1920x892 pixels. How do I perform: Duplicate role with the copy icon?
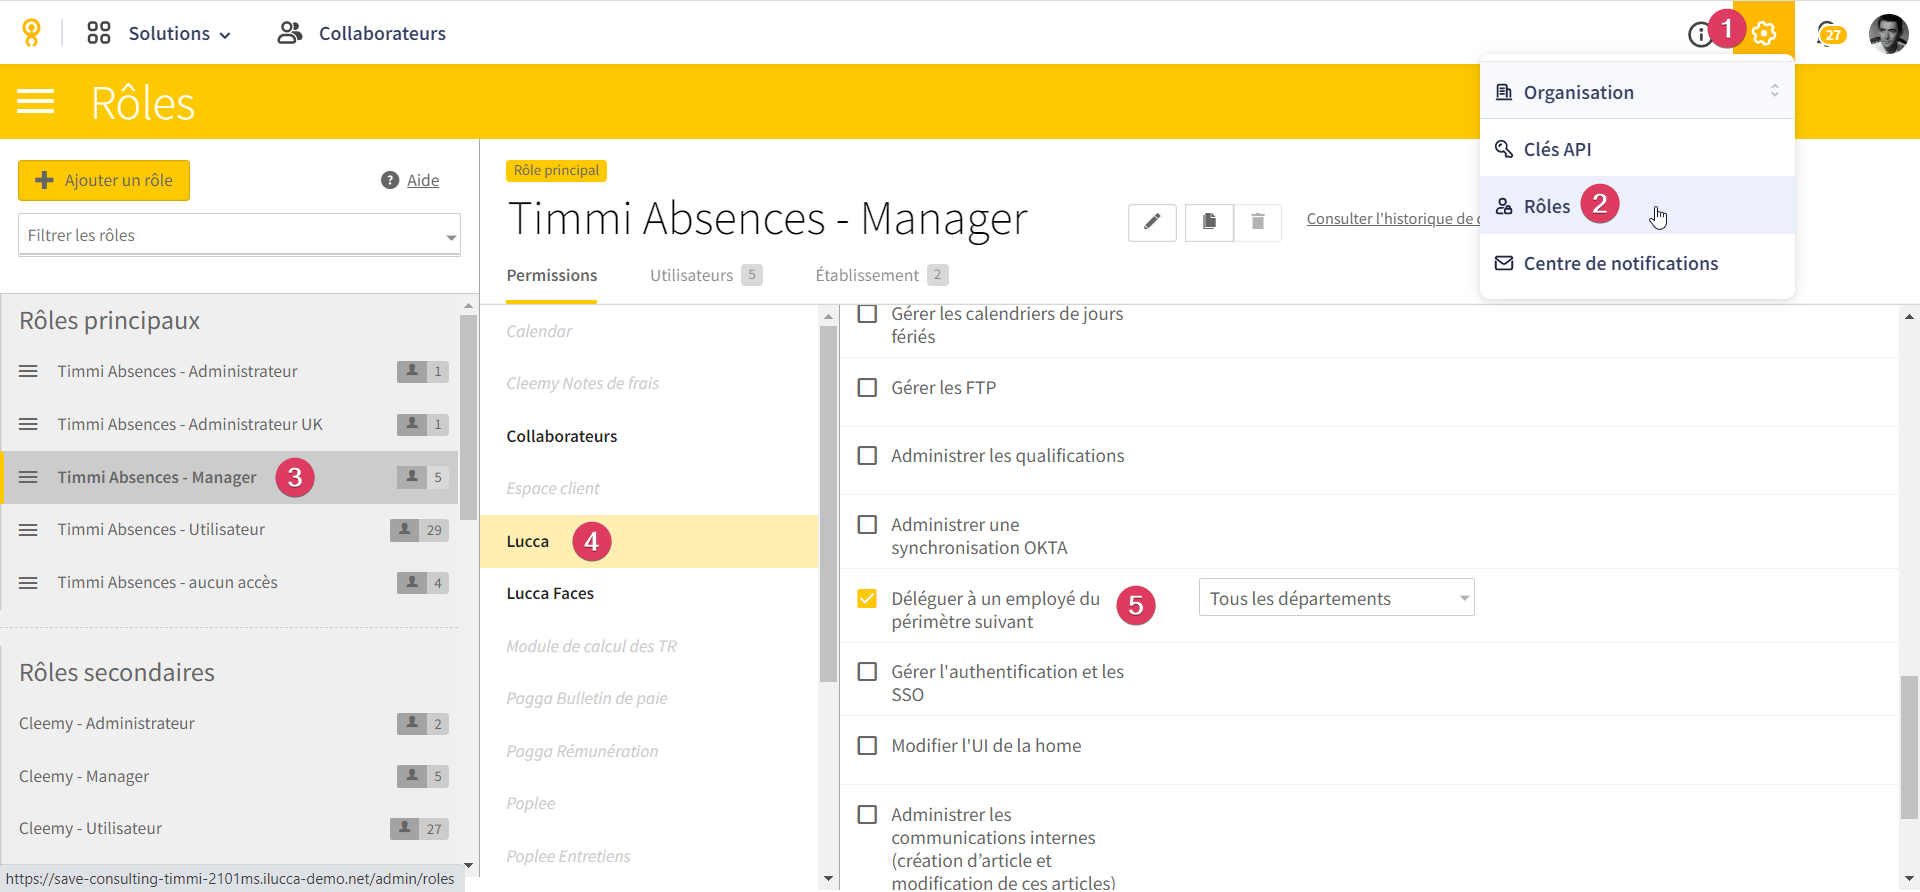1209,221
